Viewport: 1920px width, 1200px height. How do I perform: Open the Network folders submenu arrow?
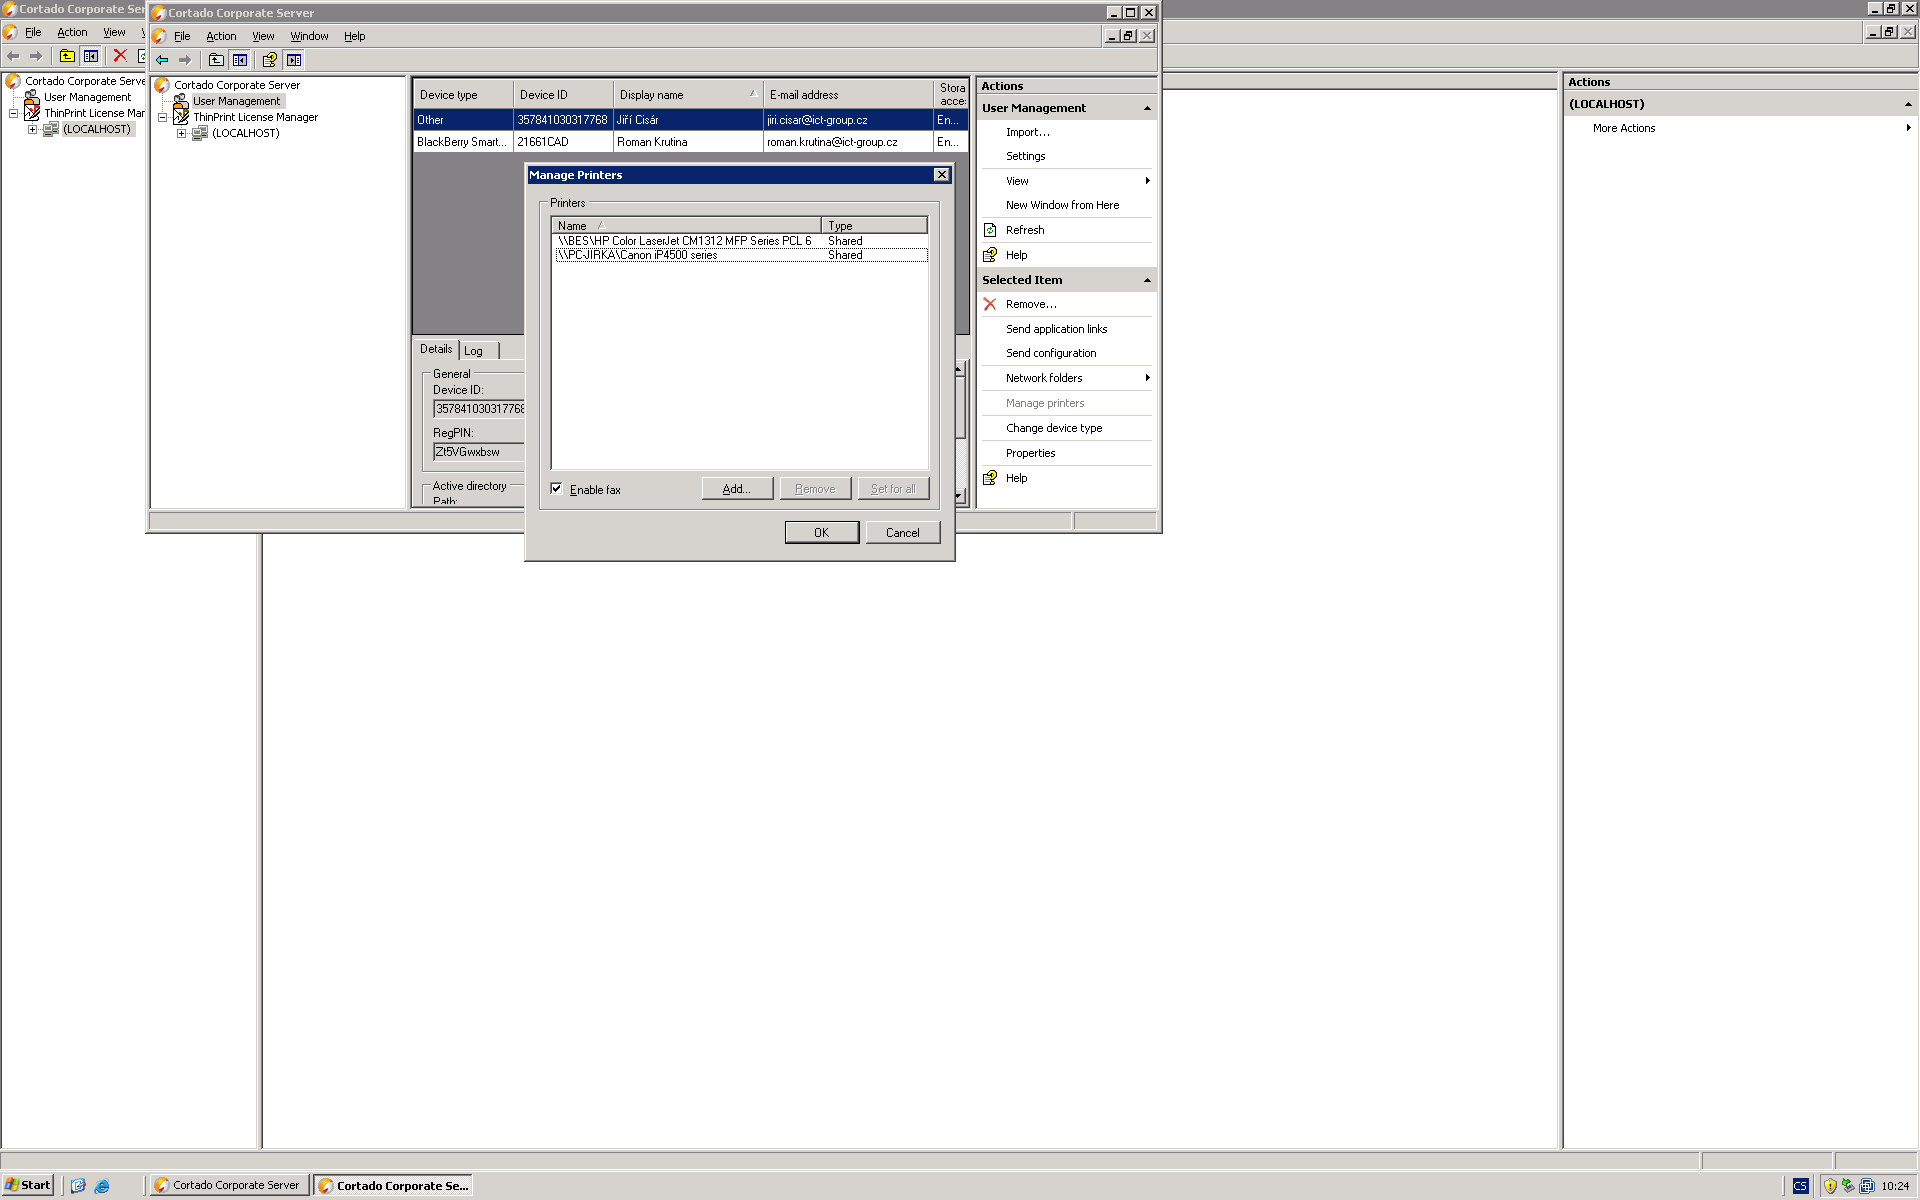(1147, 378)
